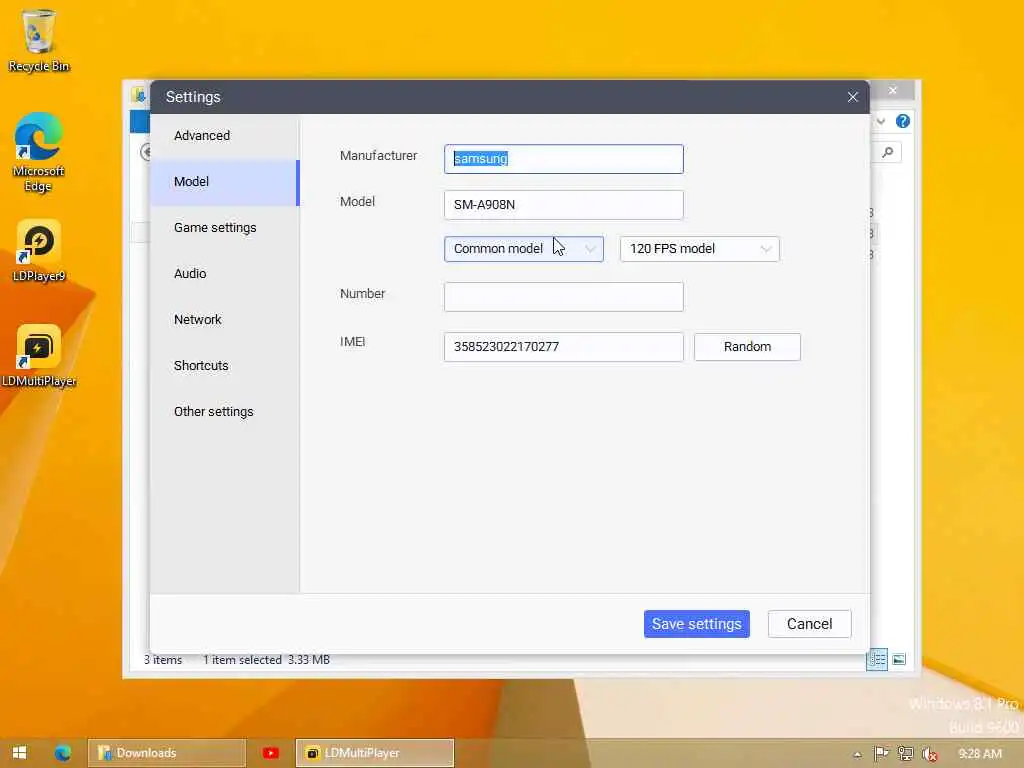Select the LDPlayer9 desktop shortcut
The width and height of the screenshot is (1024, 768).
coord(39,251)
